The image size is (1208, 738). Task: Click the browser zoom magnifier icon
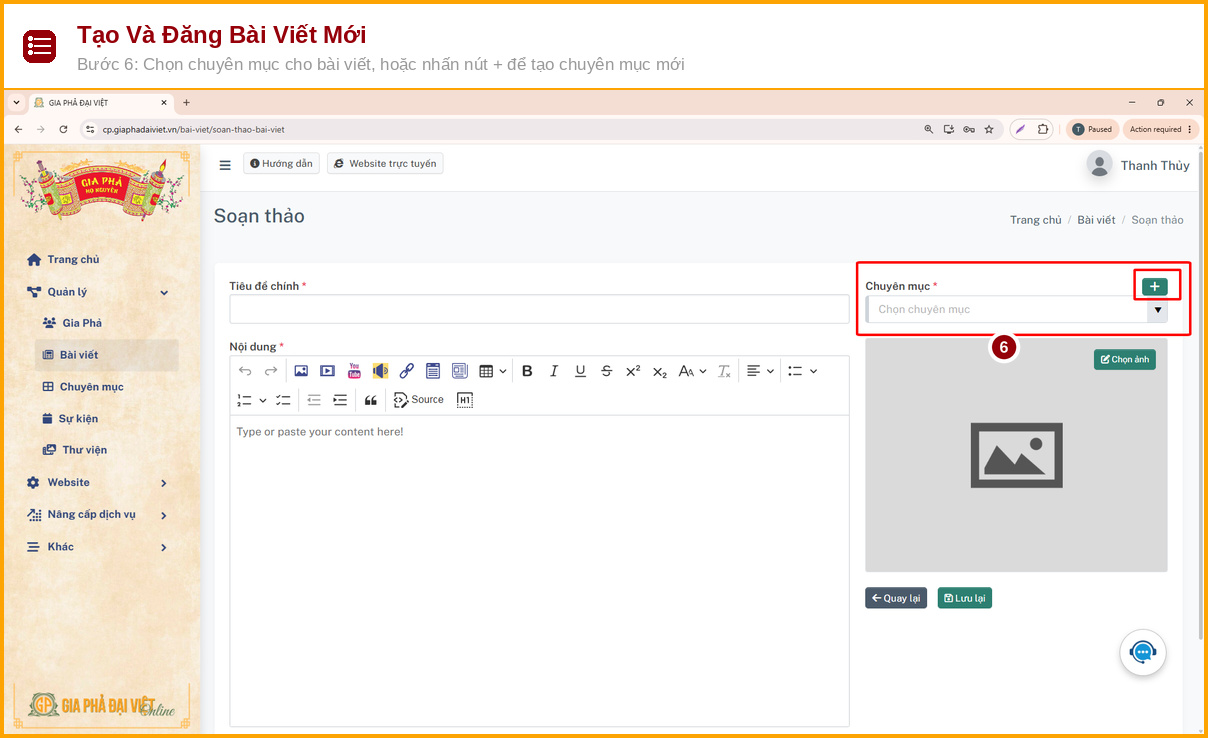tap(929, 129)
